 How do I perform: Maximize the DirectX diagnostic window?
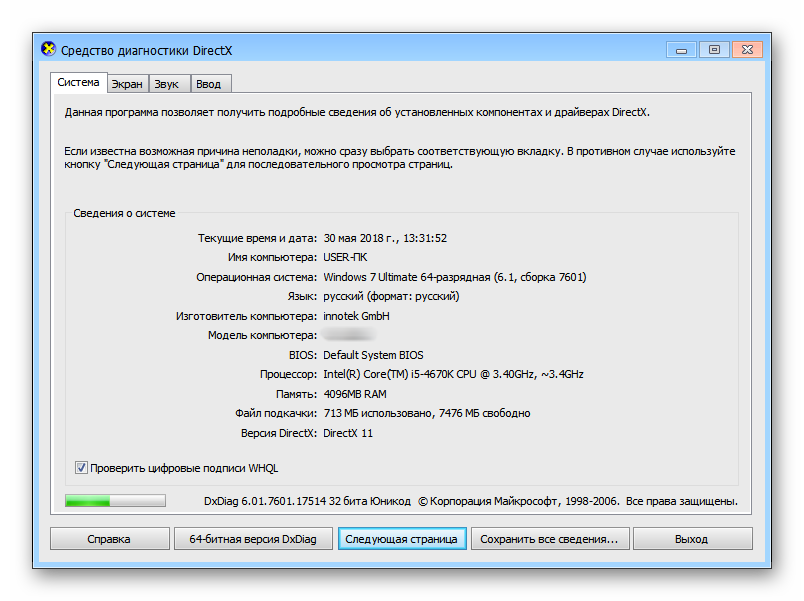click(x=714, y=50)
